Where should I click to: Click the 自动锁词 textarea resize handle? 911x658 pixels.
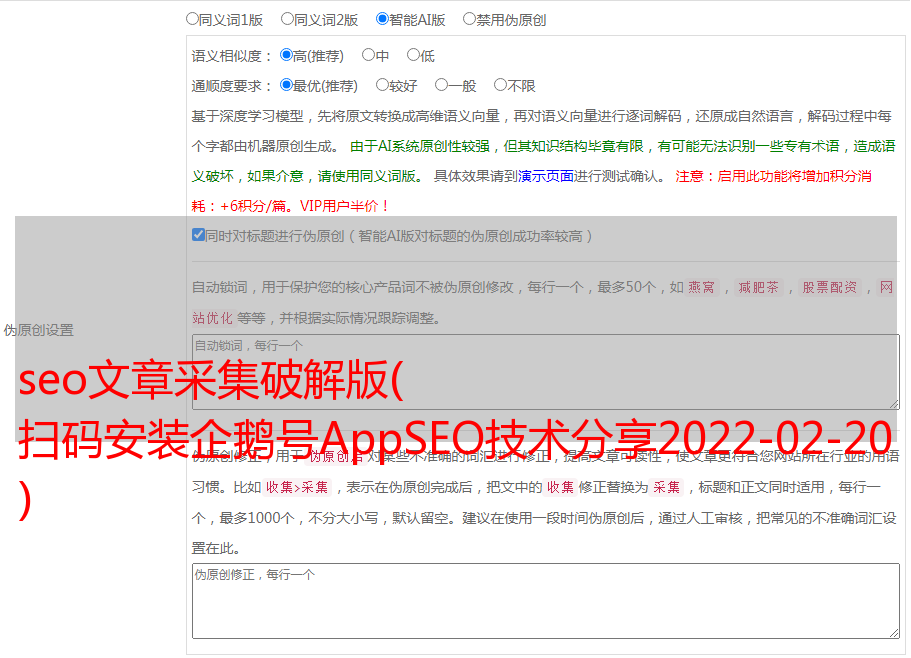pyautogui.click(x=894, y=404)
